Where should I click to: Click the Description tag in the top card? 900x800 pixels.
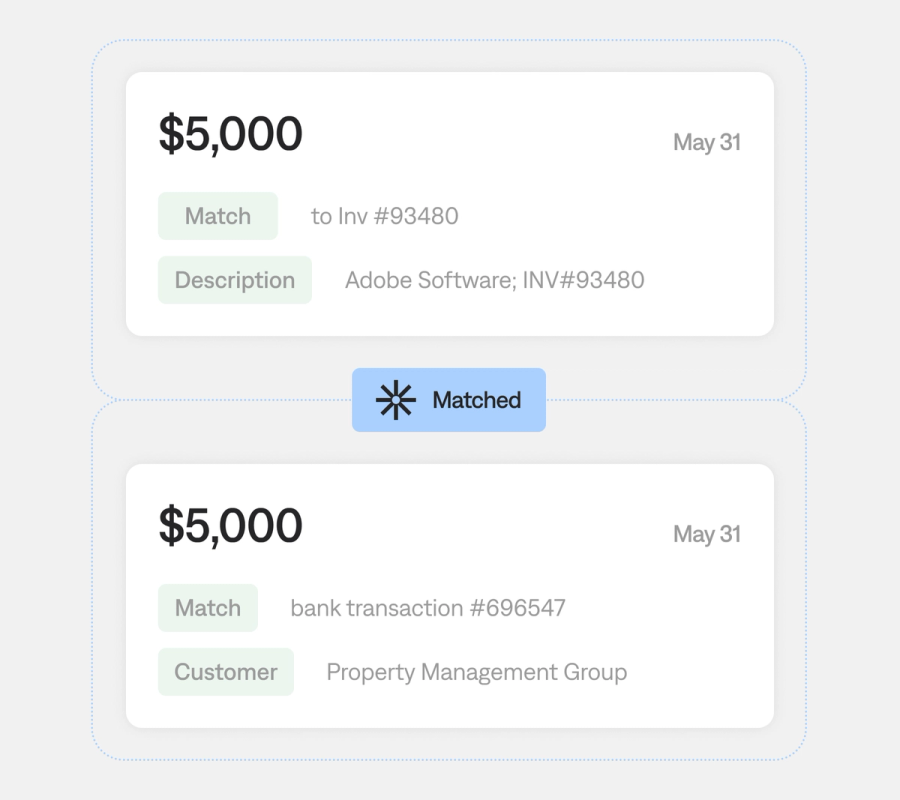235,280
